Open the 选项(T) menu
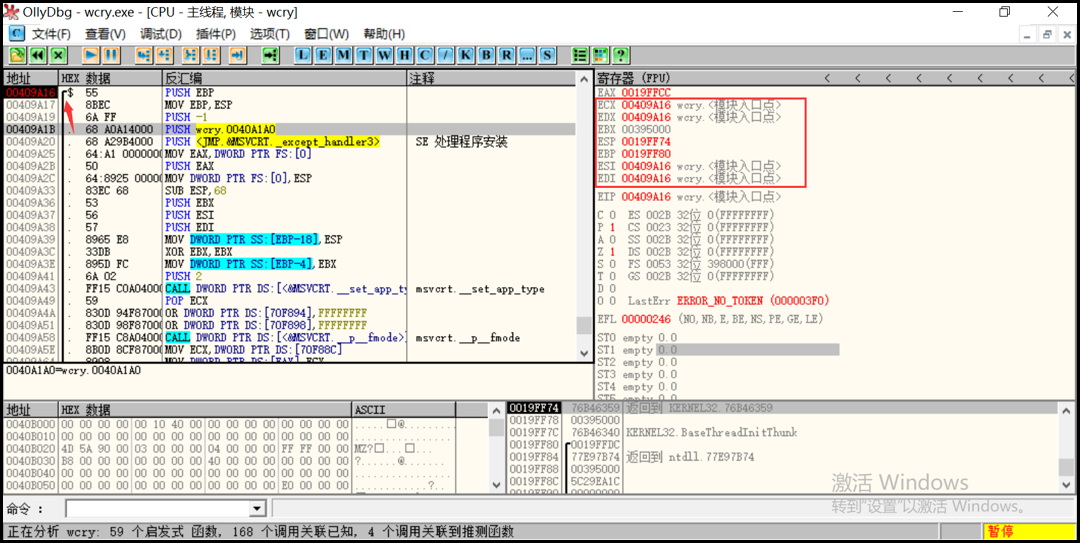Viewport: 1080px width, 543px height. click(x=269, y=34)
